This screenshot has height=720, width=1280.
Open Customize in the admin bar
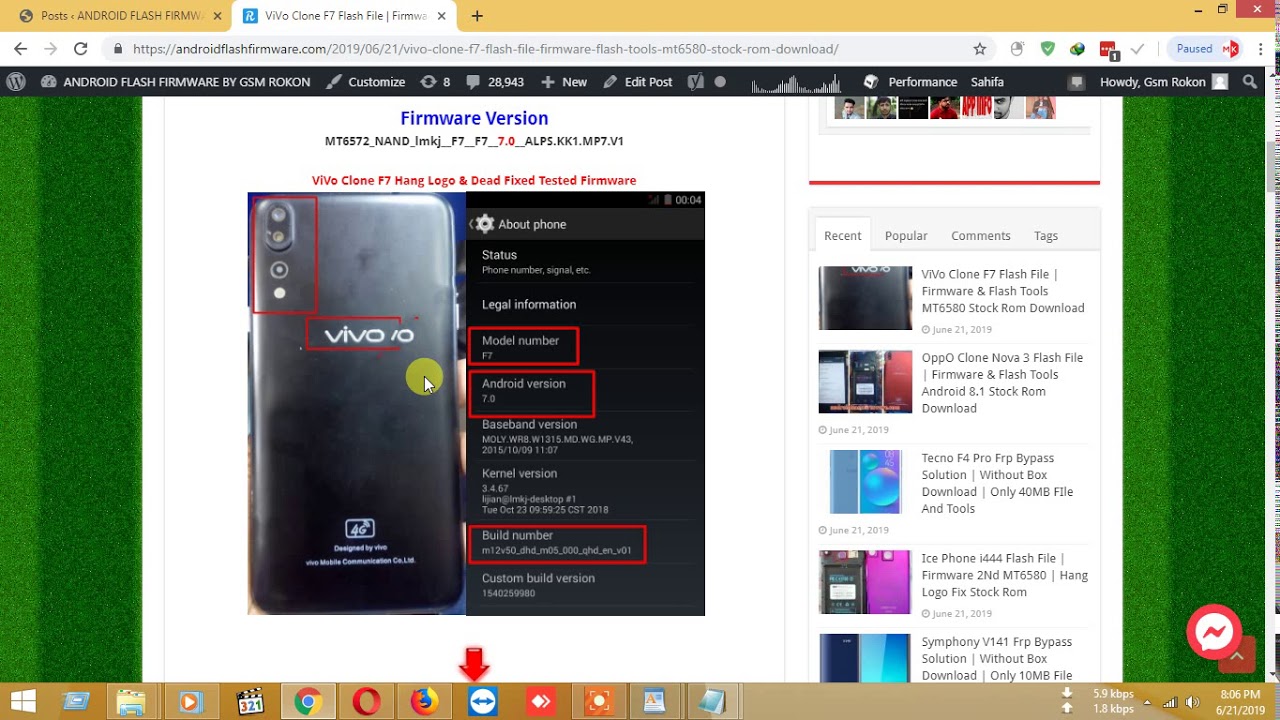coord(365,82)
